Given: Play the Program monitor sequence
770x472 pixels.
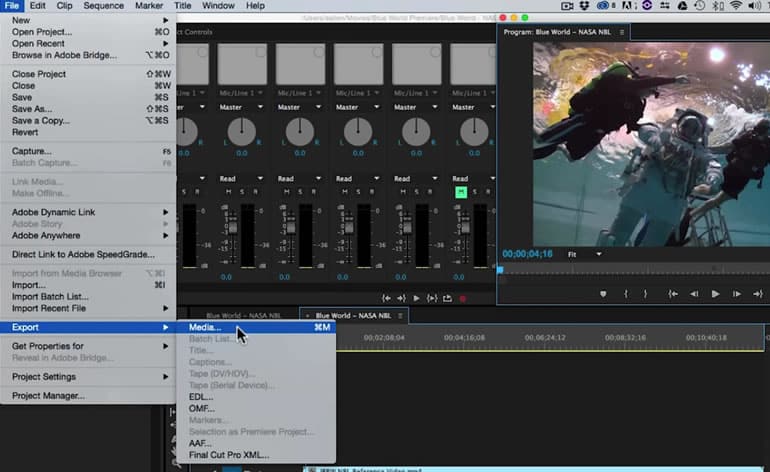Looking at the screenshot, I should point(715,294).
